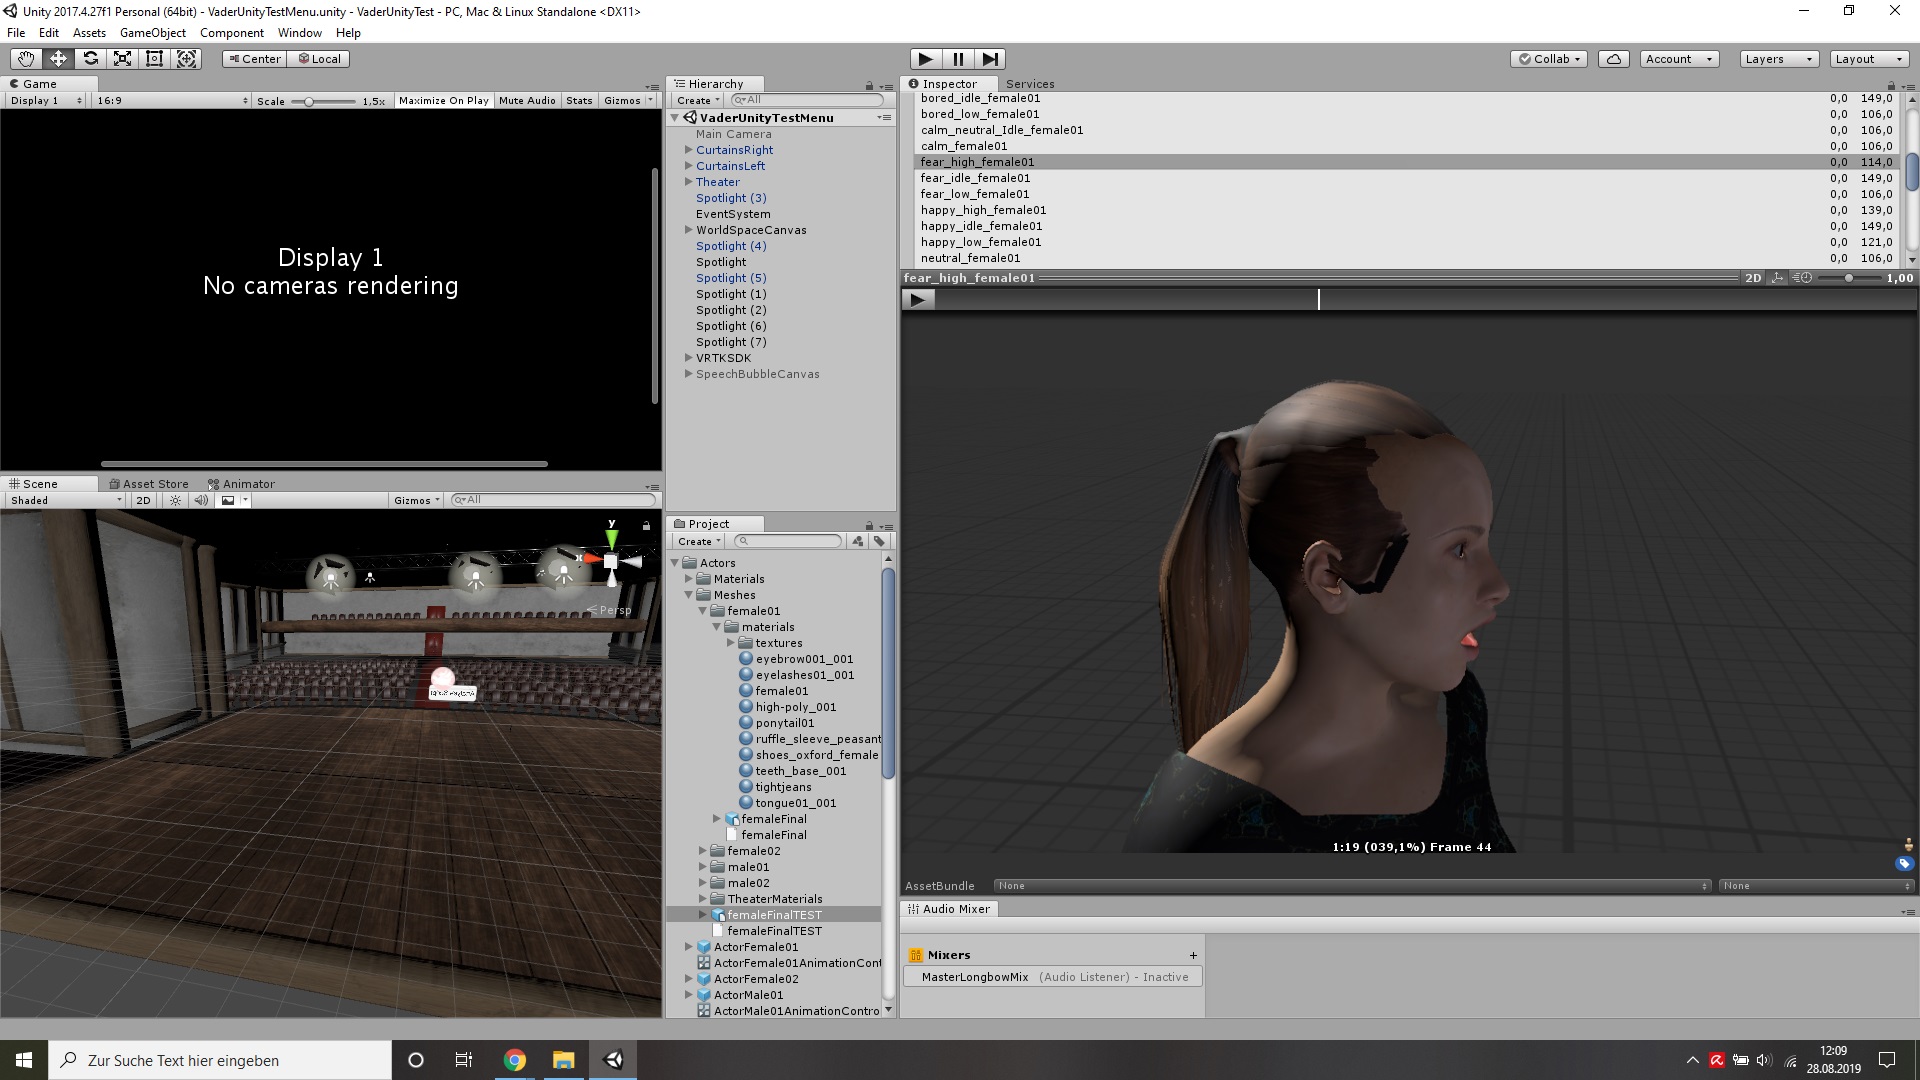Adjust the preview speed slider
Image resolution: width=1920 pixels, height=1080 pixels.
pos(1848,278)
